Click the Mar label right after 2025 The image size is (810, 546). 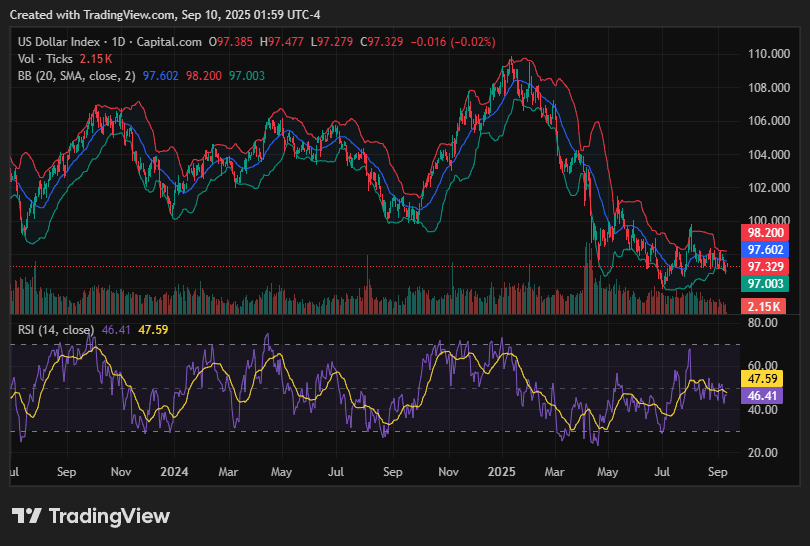[x=554, y=472]
